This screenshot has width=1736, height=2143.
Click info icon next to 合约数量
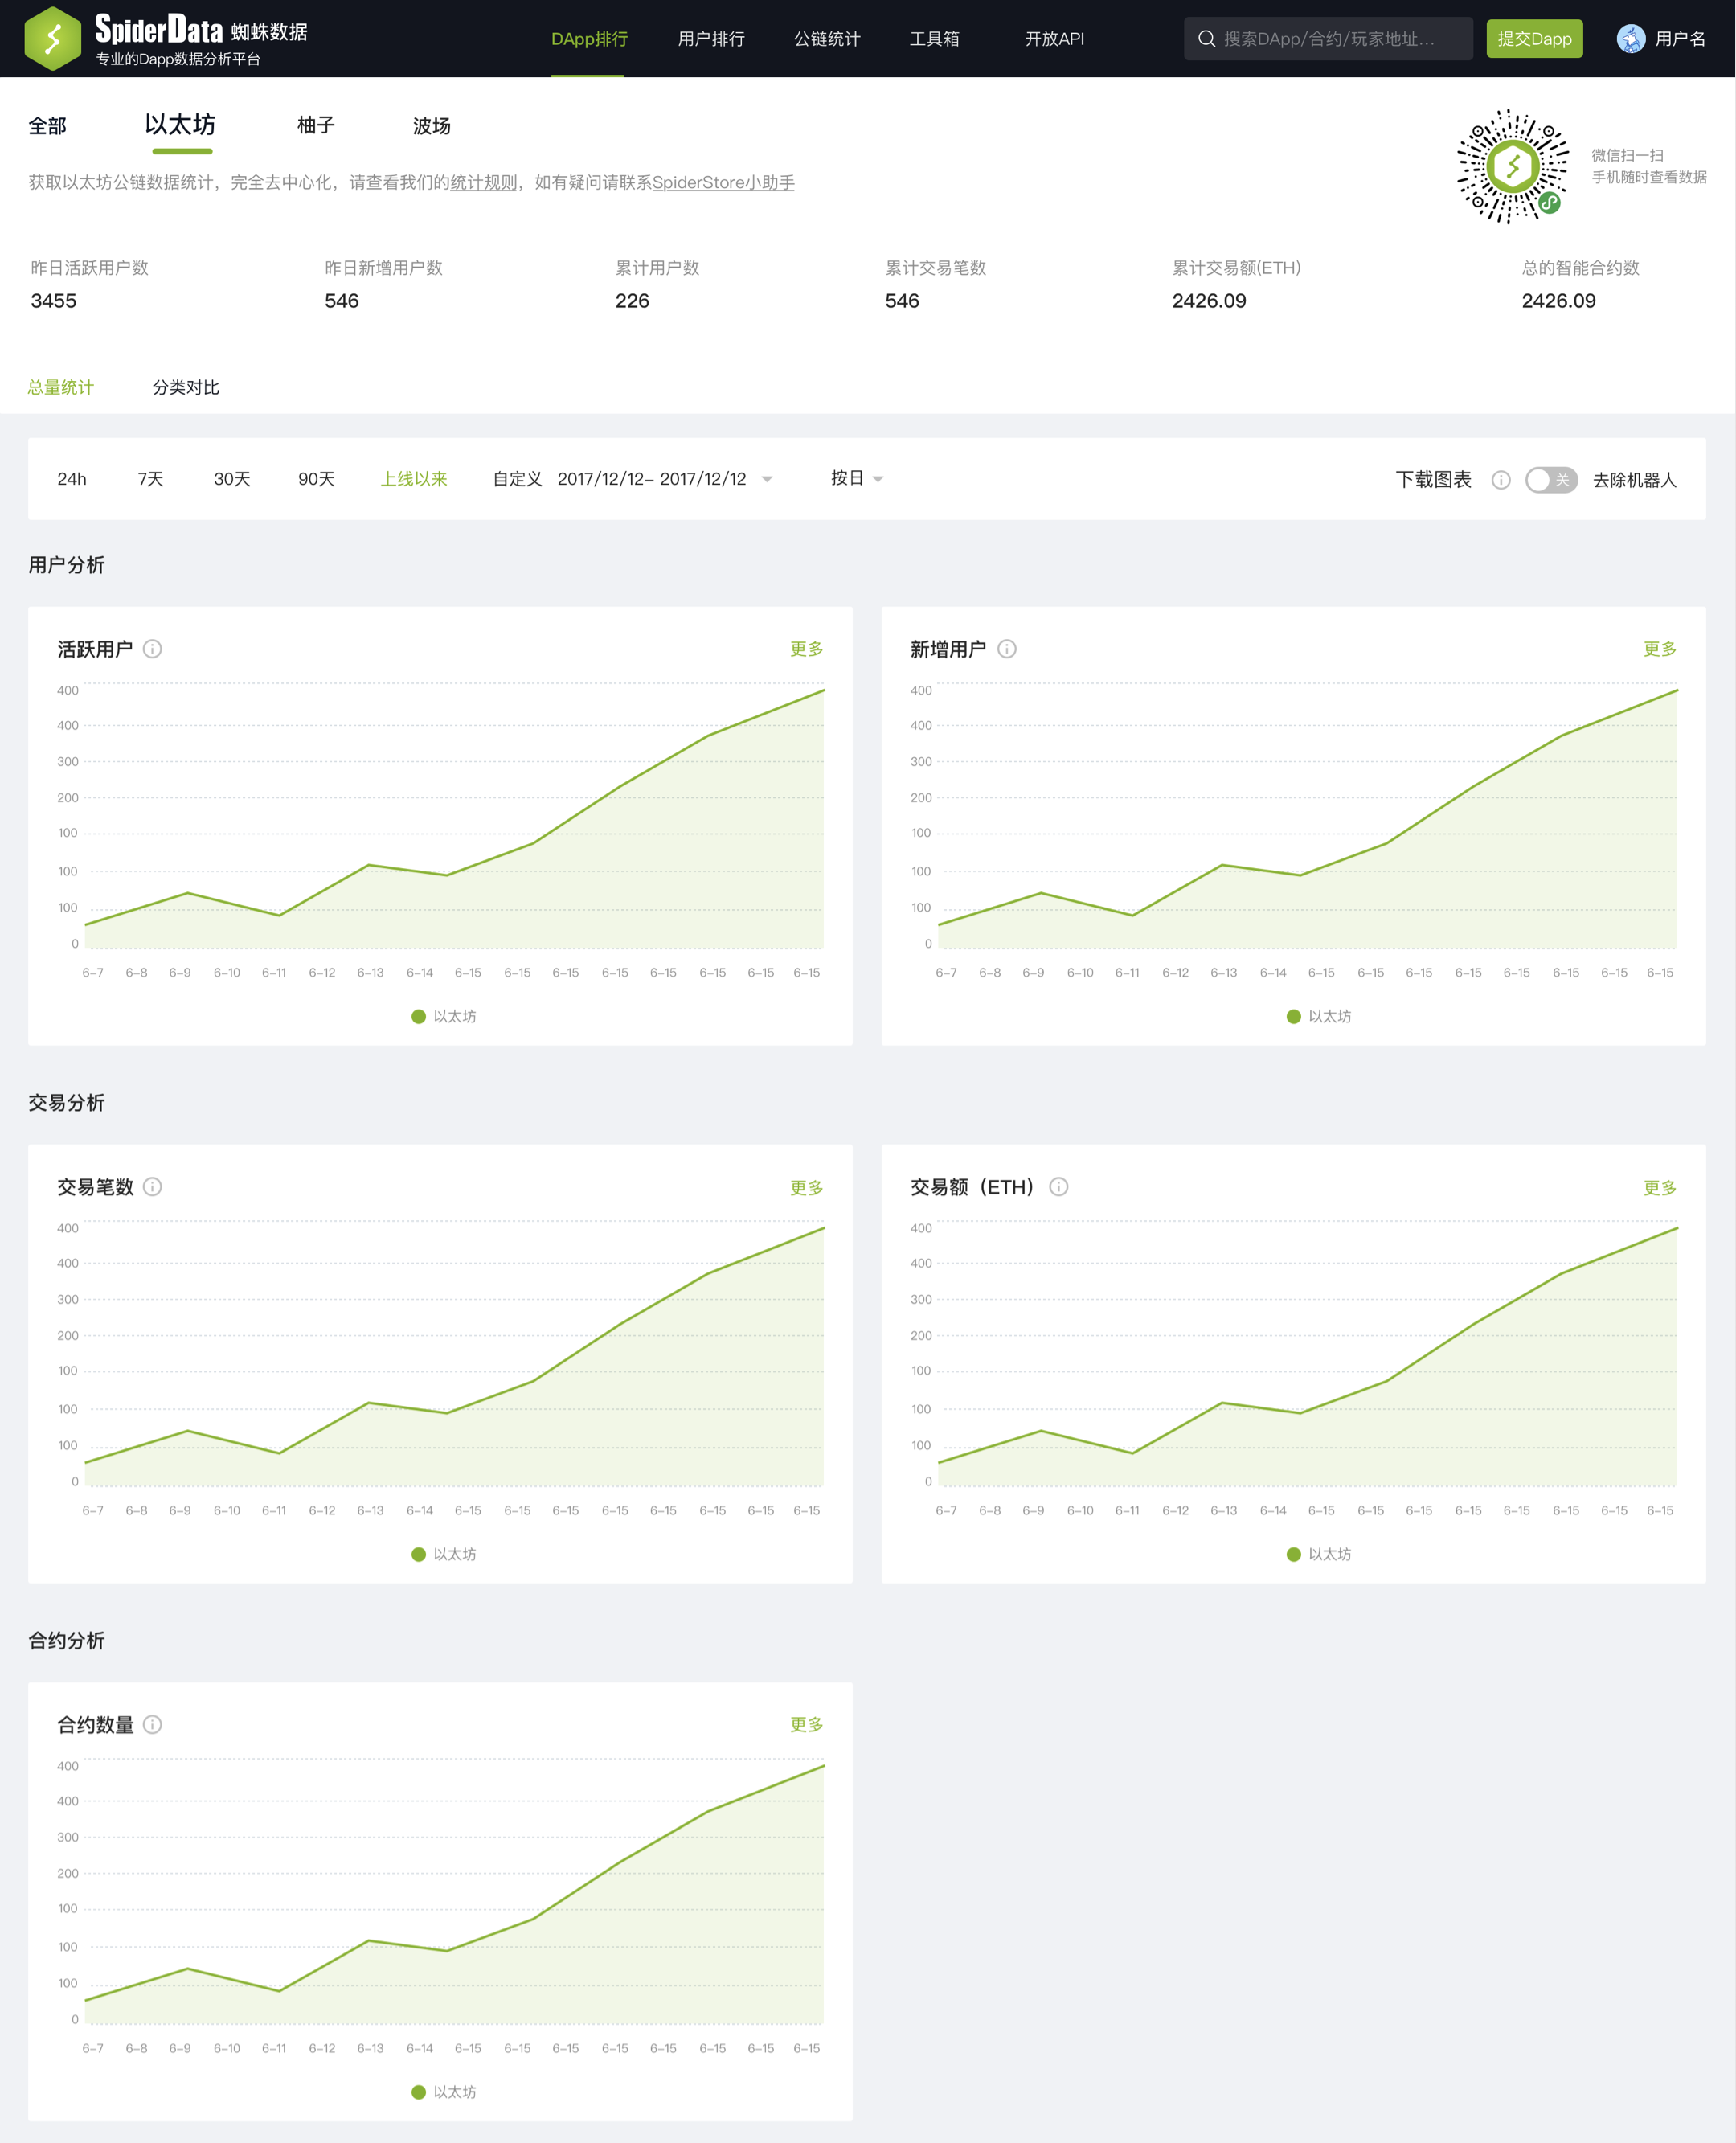(153, 1725)
